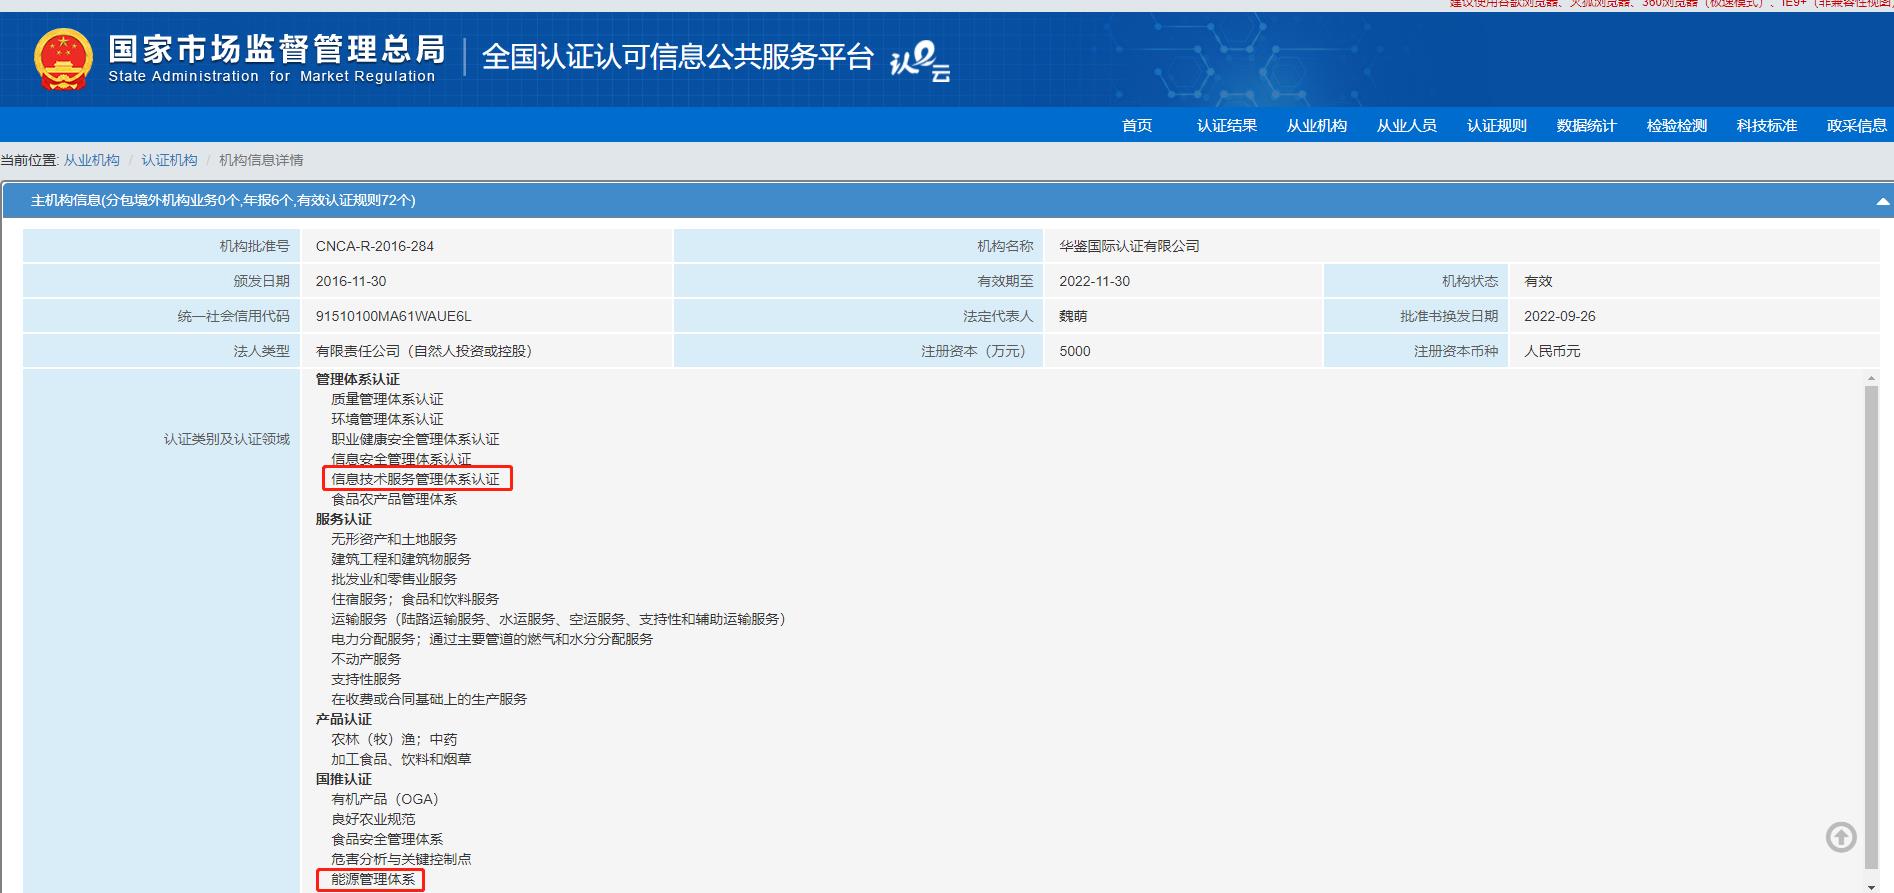1894x893 pixels.
Task: Click the 认e云 logo icon
Action: 919,60
